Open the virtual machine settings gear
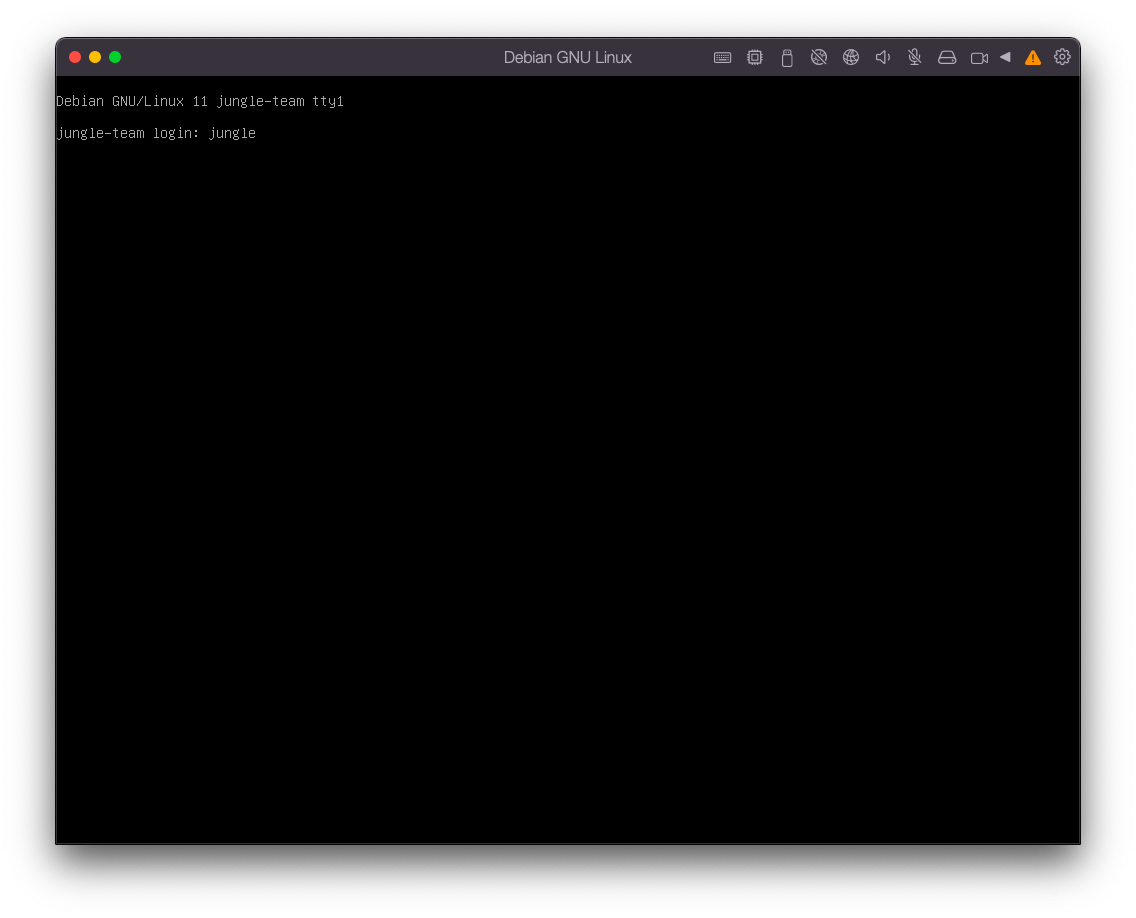 point(1062,57)
